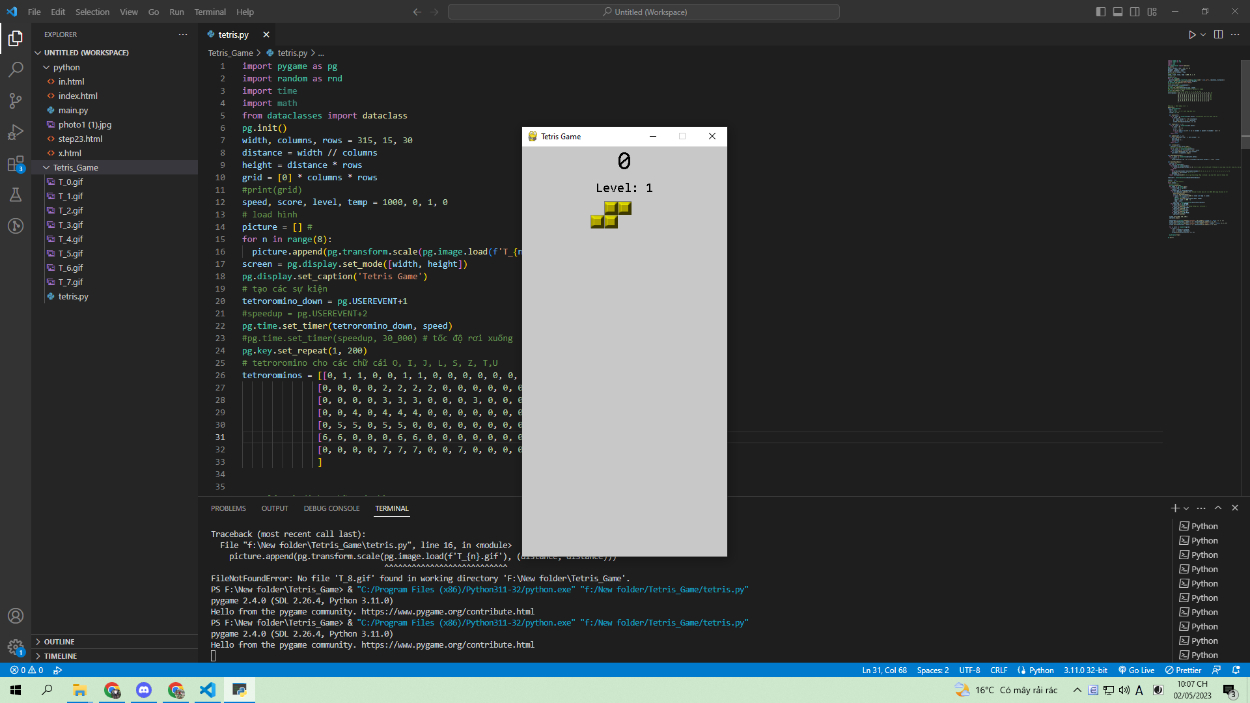Image resolution: width=1250 pixels, height=703 pixels.
Task: Open the Extensions view
Action: 15,164
